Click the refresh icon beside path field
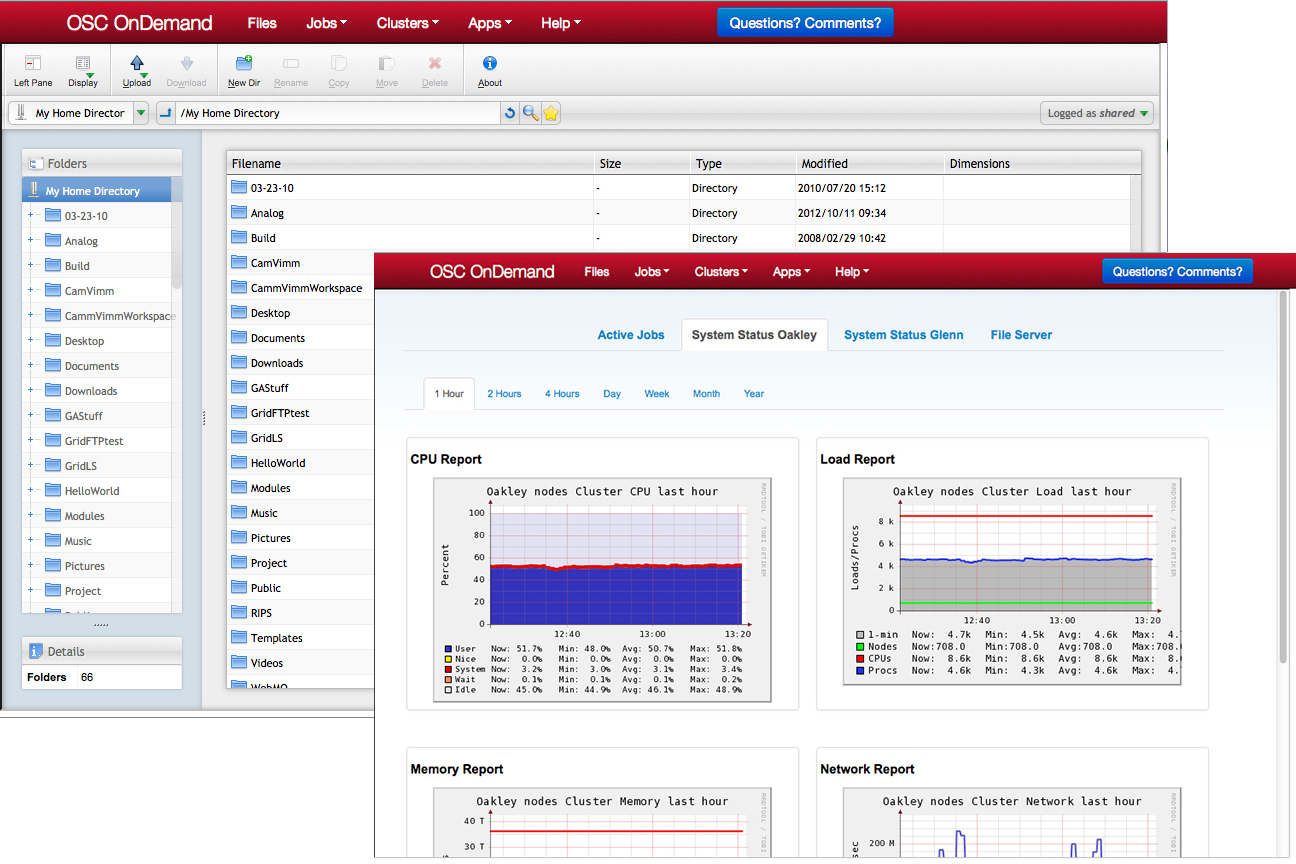The width and height of the screenshot is (1296, 864). 510,113
